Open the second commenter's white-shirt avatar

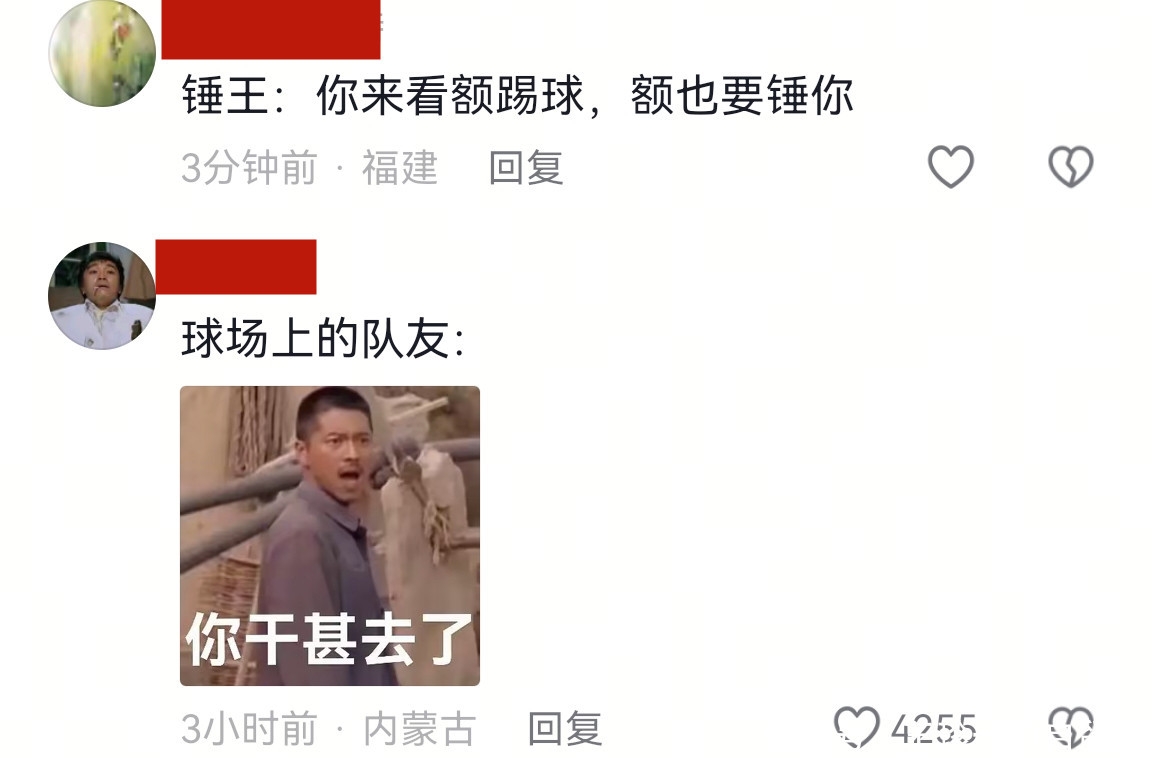tap(102, 295)
